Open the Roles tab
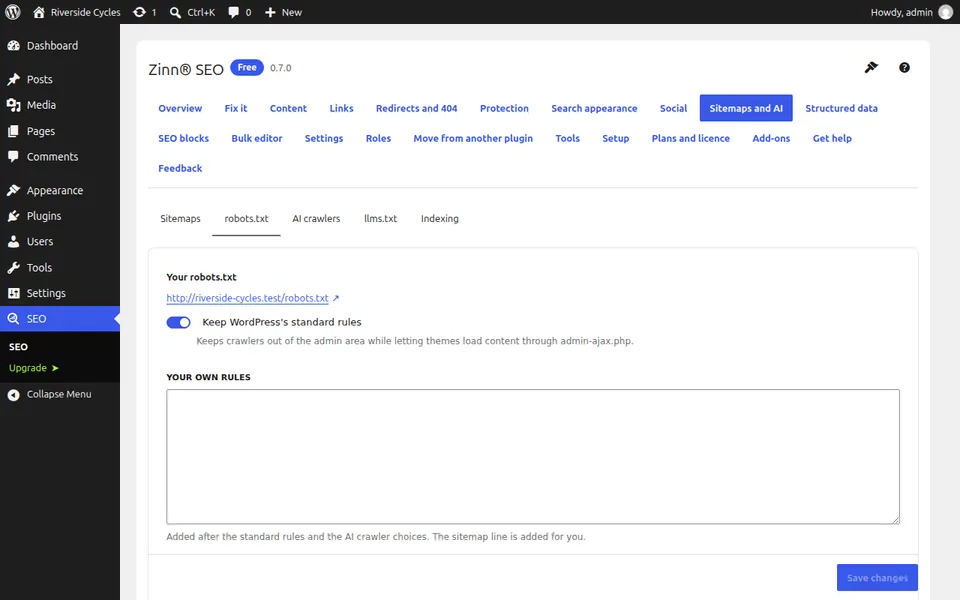Image resolution: width=960 pixels, height=600 pixels. pos(378,138)
